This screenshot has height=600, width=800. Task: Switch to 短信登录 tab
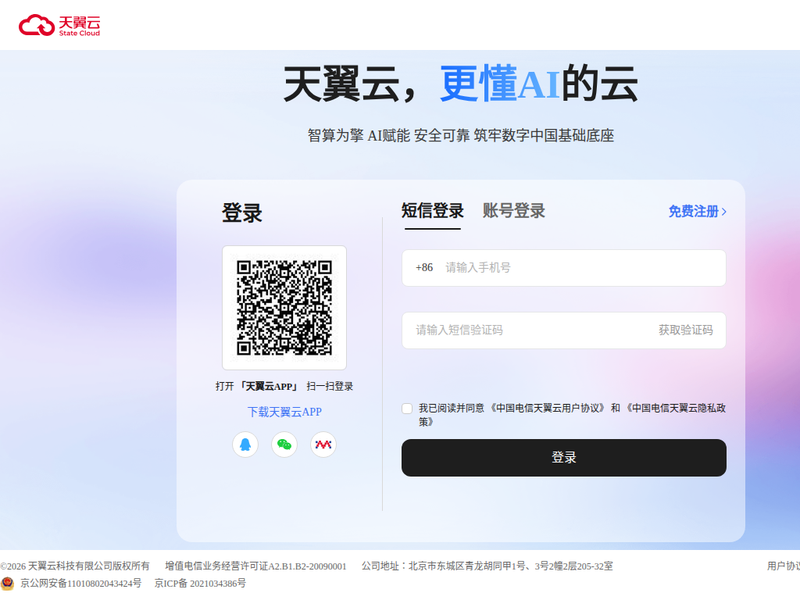(432, 211)
